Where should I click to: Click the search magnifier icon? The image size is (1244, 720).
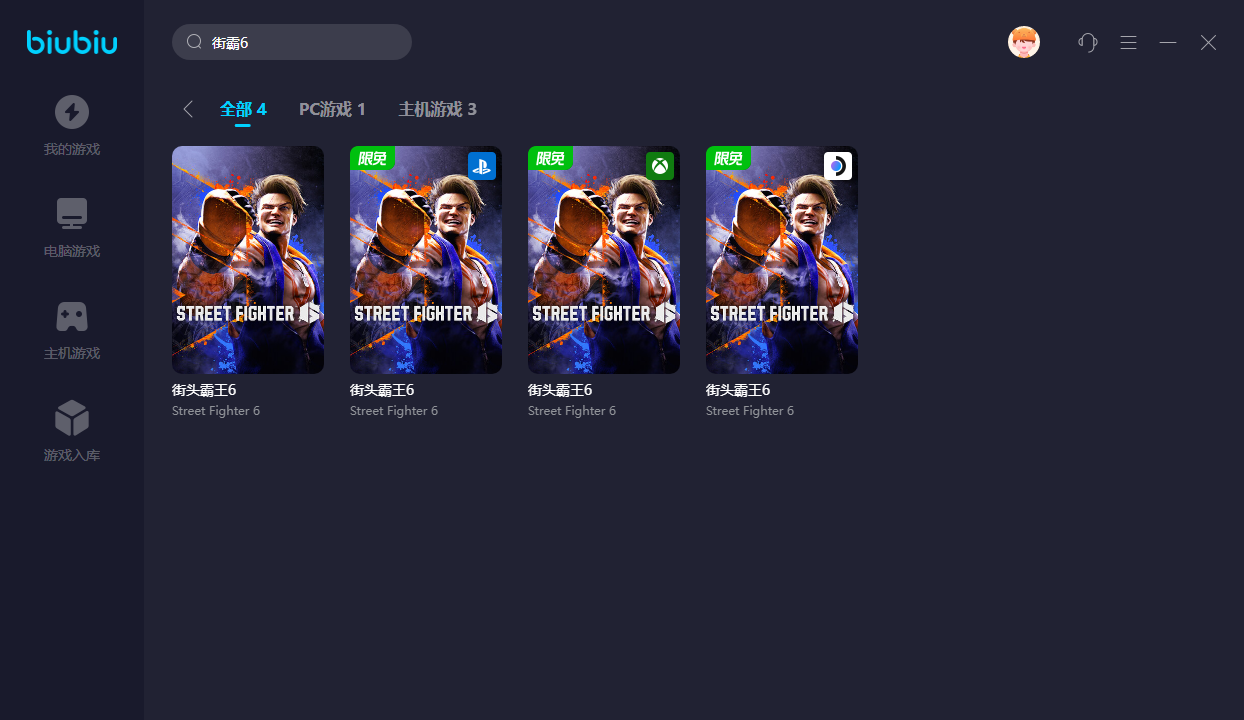(194, 42)
